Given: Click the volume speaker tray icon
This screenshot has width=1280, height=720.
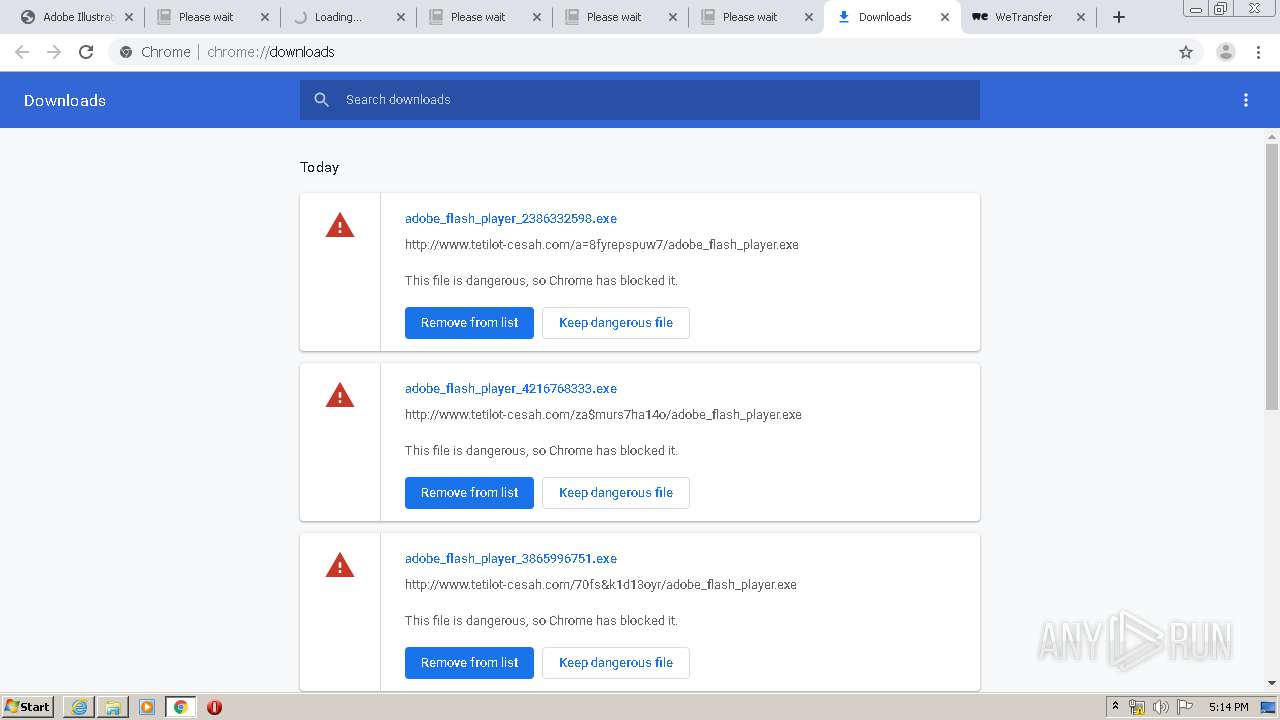Looking at the screenshot, I should (1160, 707).
